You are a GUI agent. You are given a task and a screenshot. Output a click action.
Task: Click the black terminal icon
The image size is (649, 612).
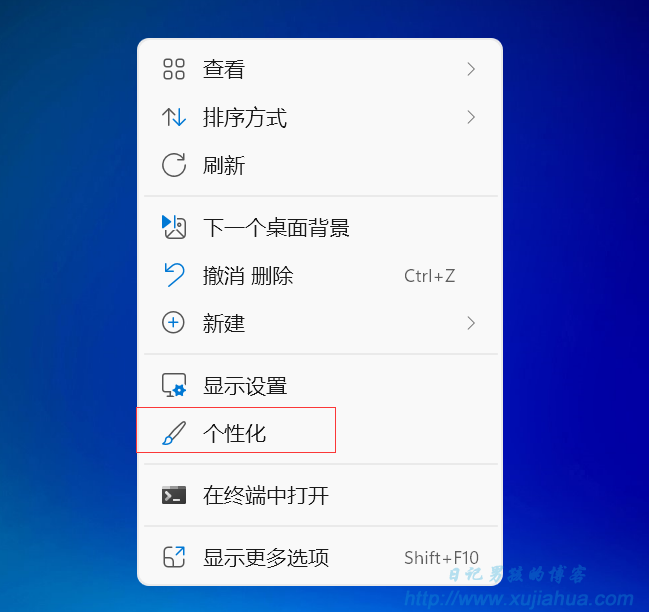[x=174, y=495]
